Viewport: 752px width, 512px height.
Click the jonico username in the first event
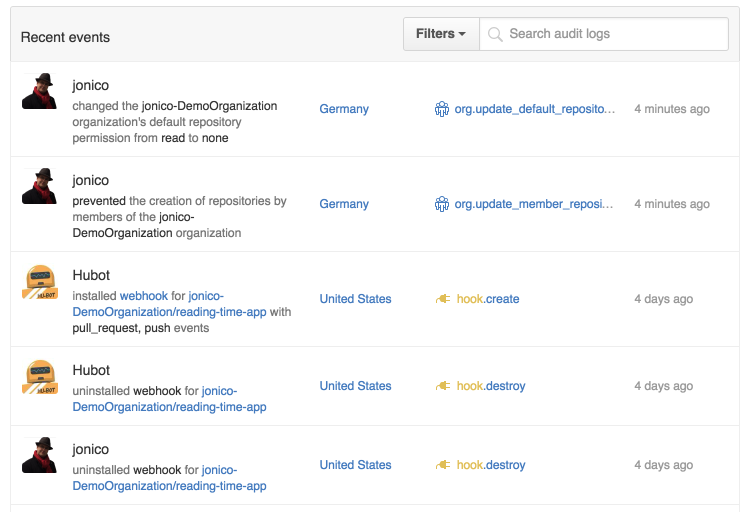(x=91, y=86)
